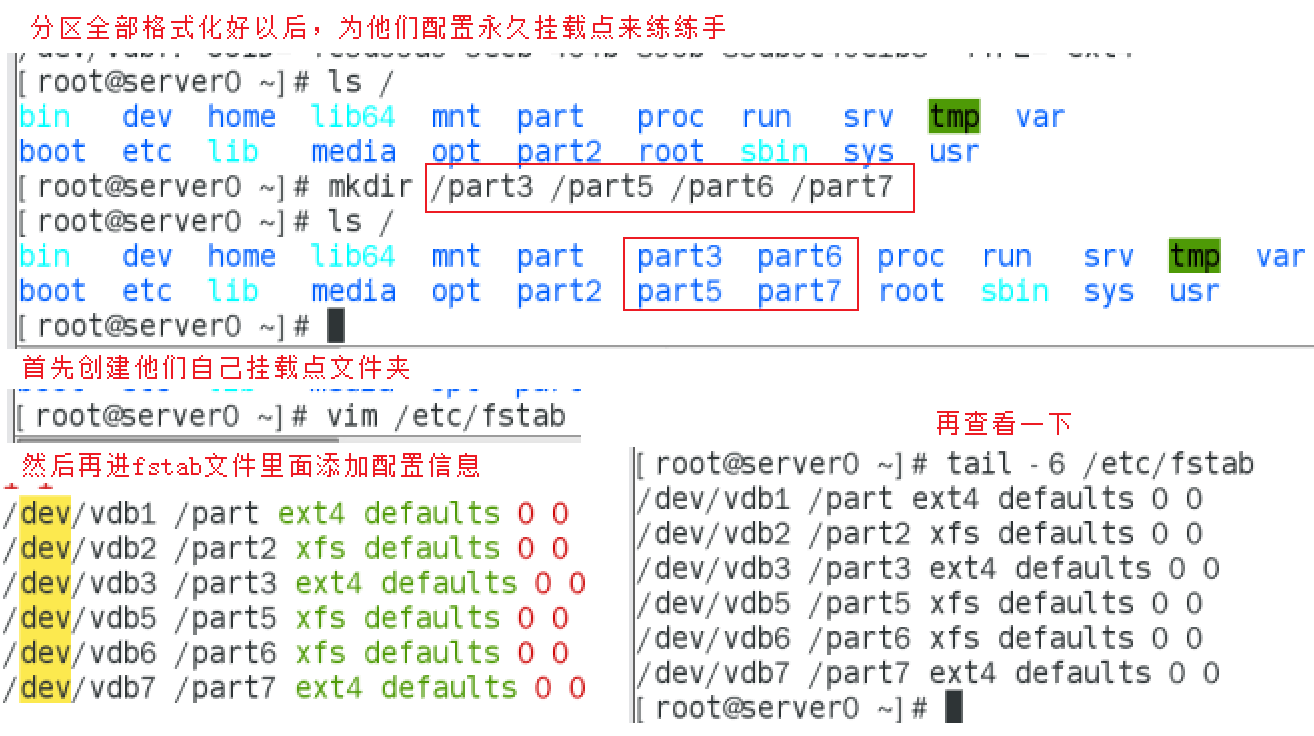The image size is (1314, 736).
Task: Click green ext4 on the vim /dev/vdb1 line
Action: (x=311, y=514)
